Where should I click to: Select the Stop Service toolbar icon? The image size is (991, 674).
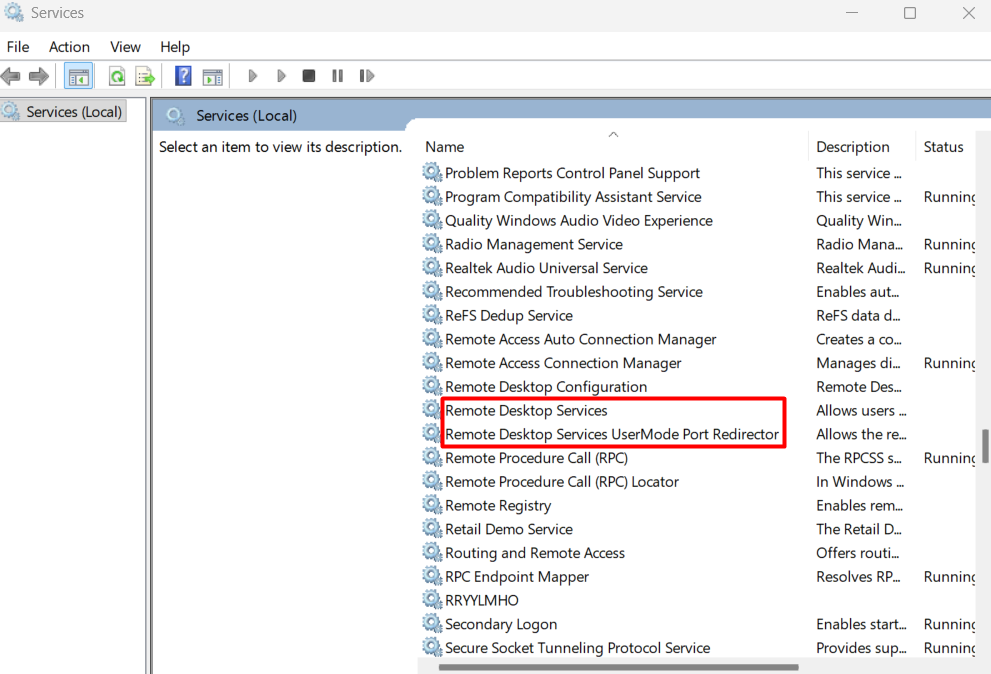tap(308, 75)
